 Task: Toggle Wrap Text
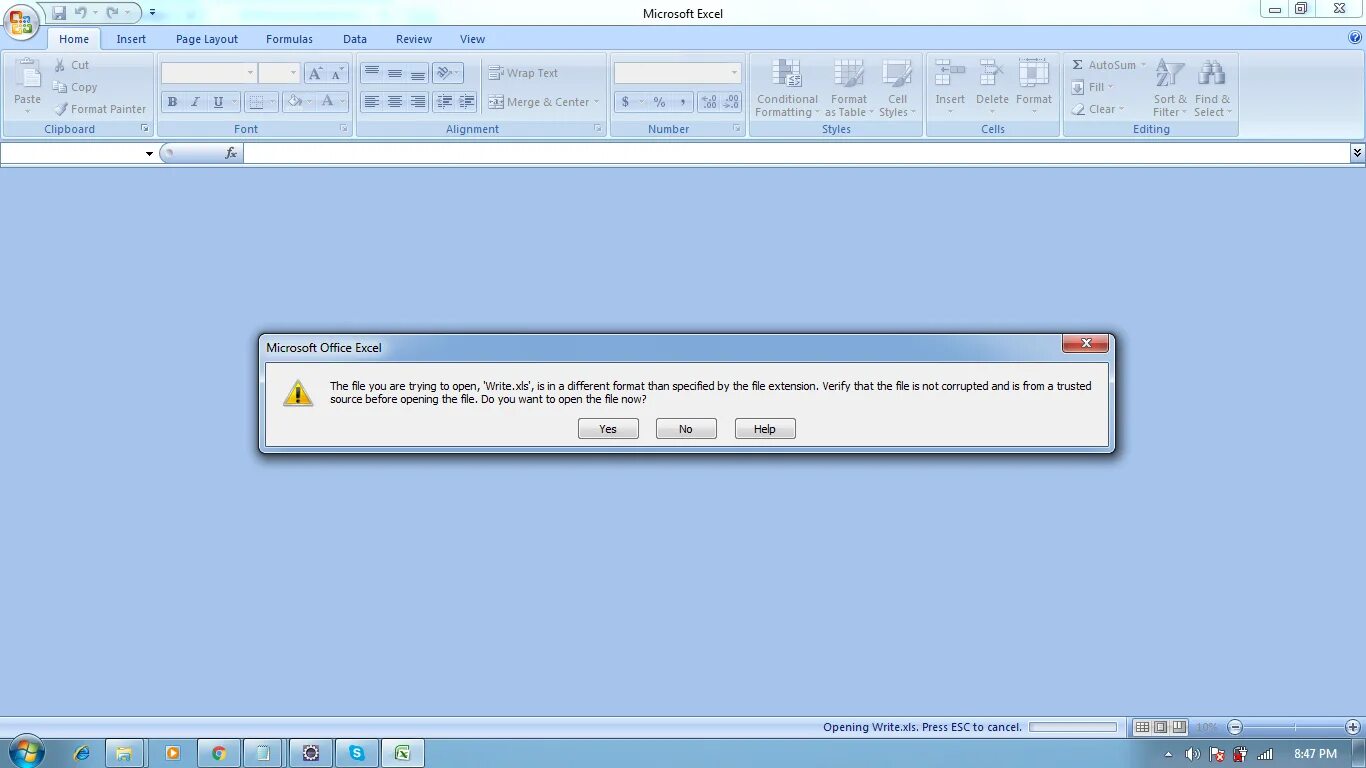click(x=523, y=73)
